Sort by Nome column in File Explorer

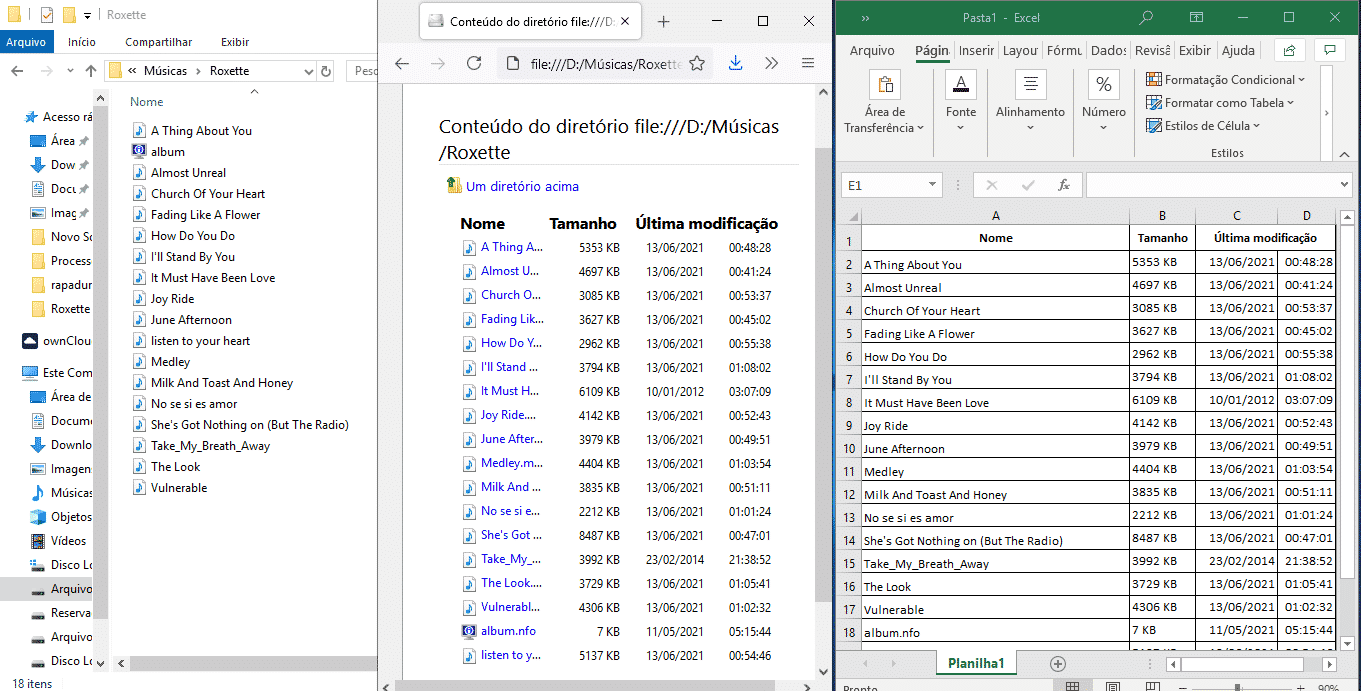click(146, 102)
